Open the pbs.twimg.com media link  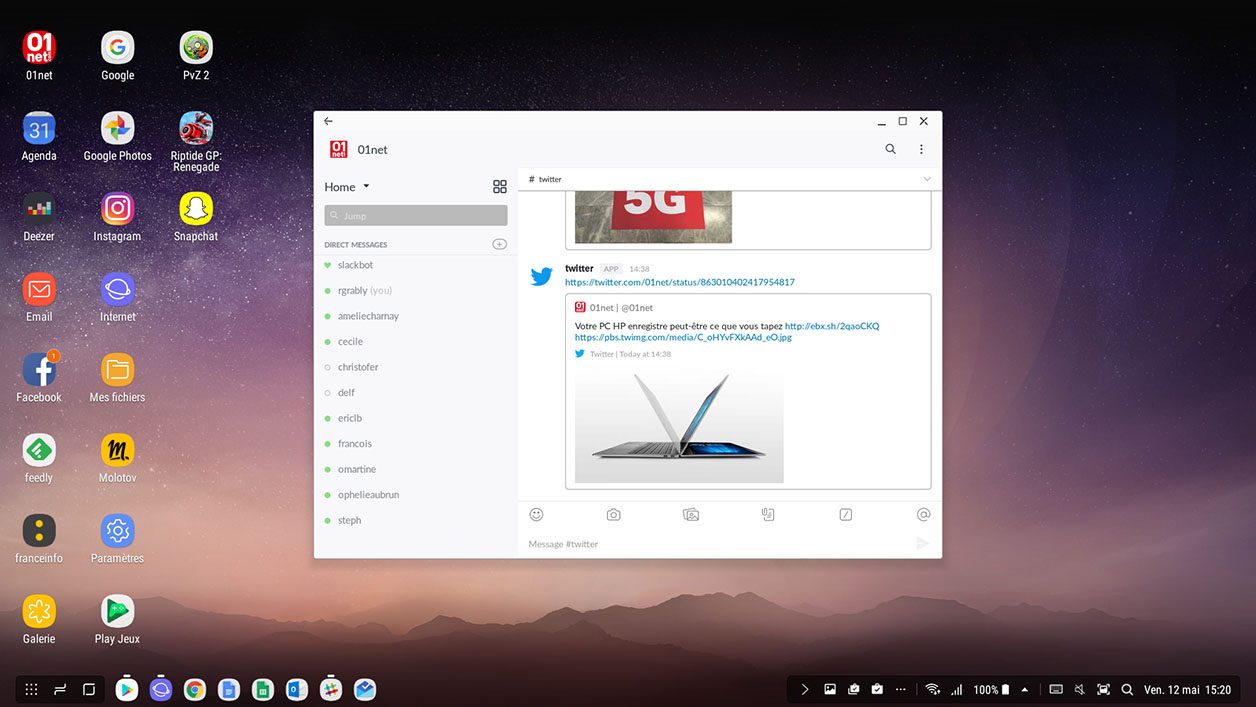(683, 337)
